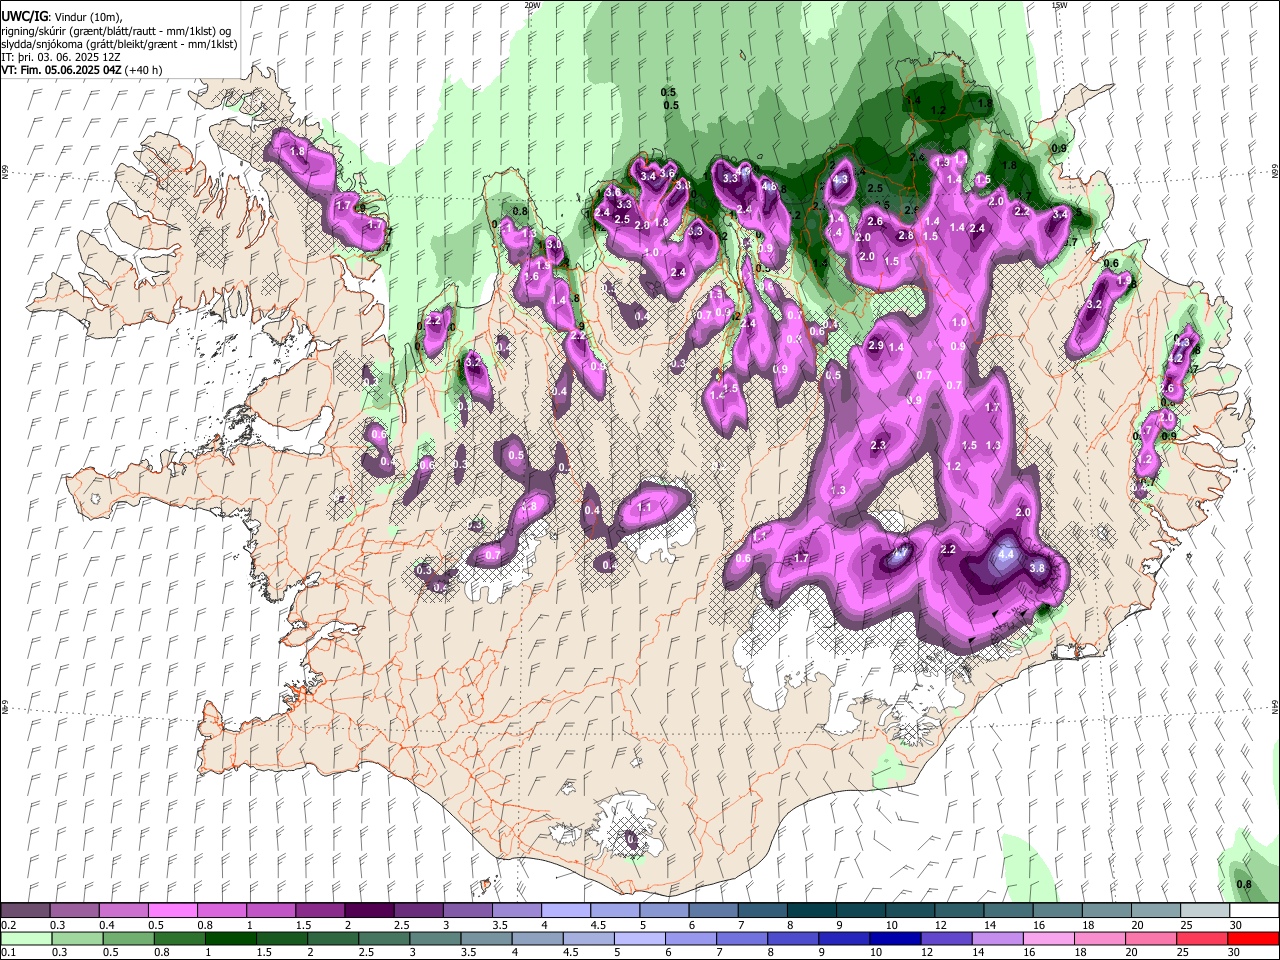Click the 30 label ending the upper scale
1280x960 pixels.
[x=1236, y=925]
